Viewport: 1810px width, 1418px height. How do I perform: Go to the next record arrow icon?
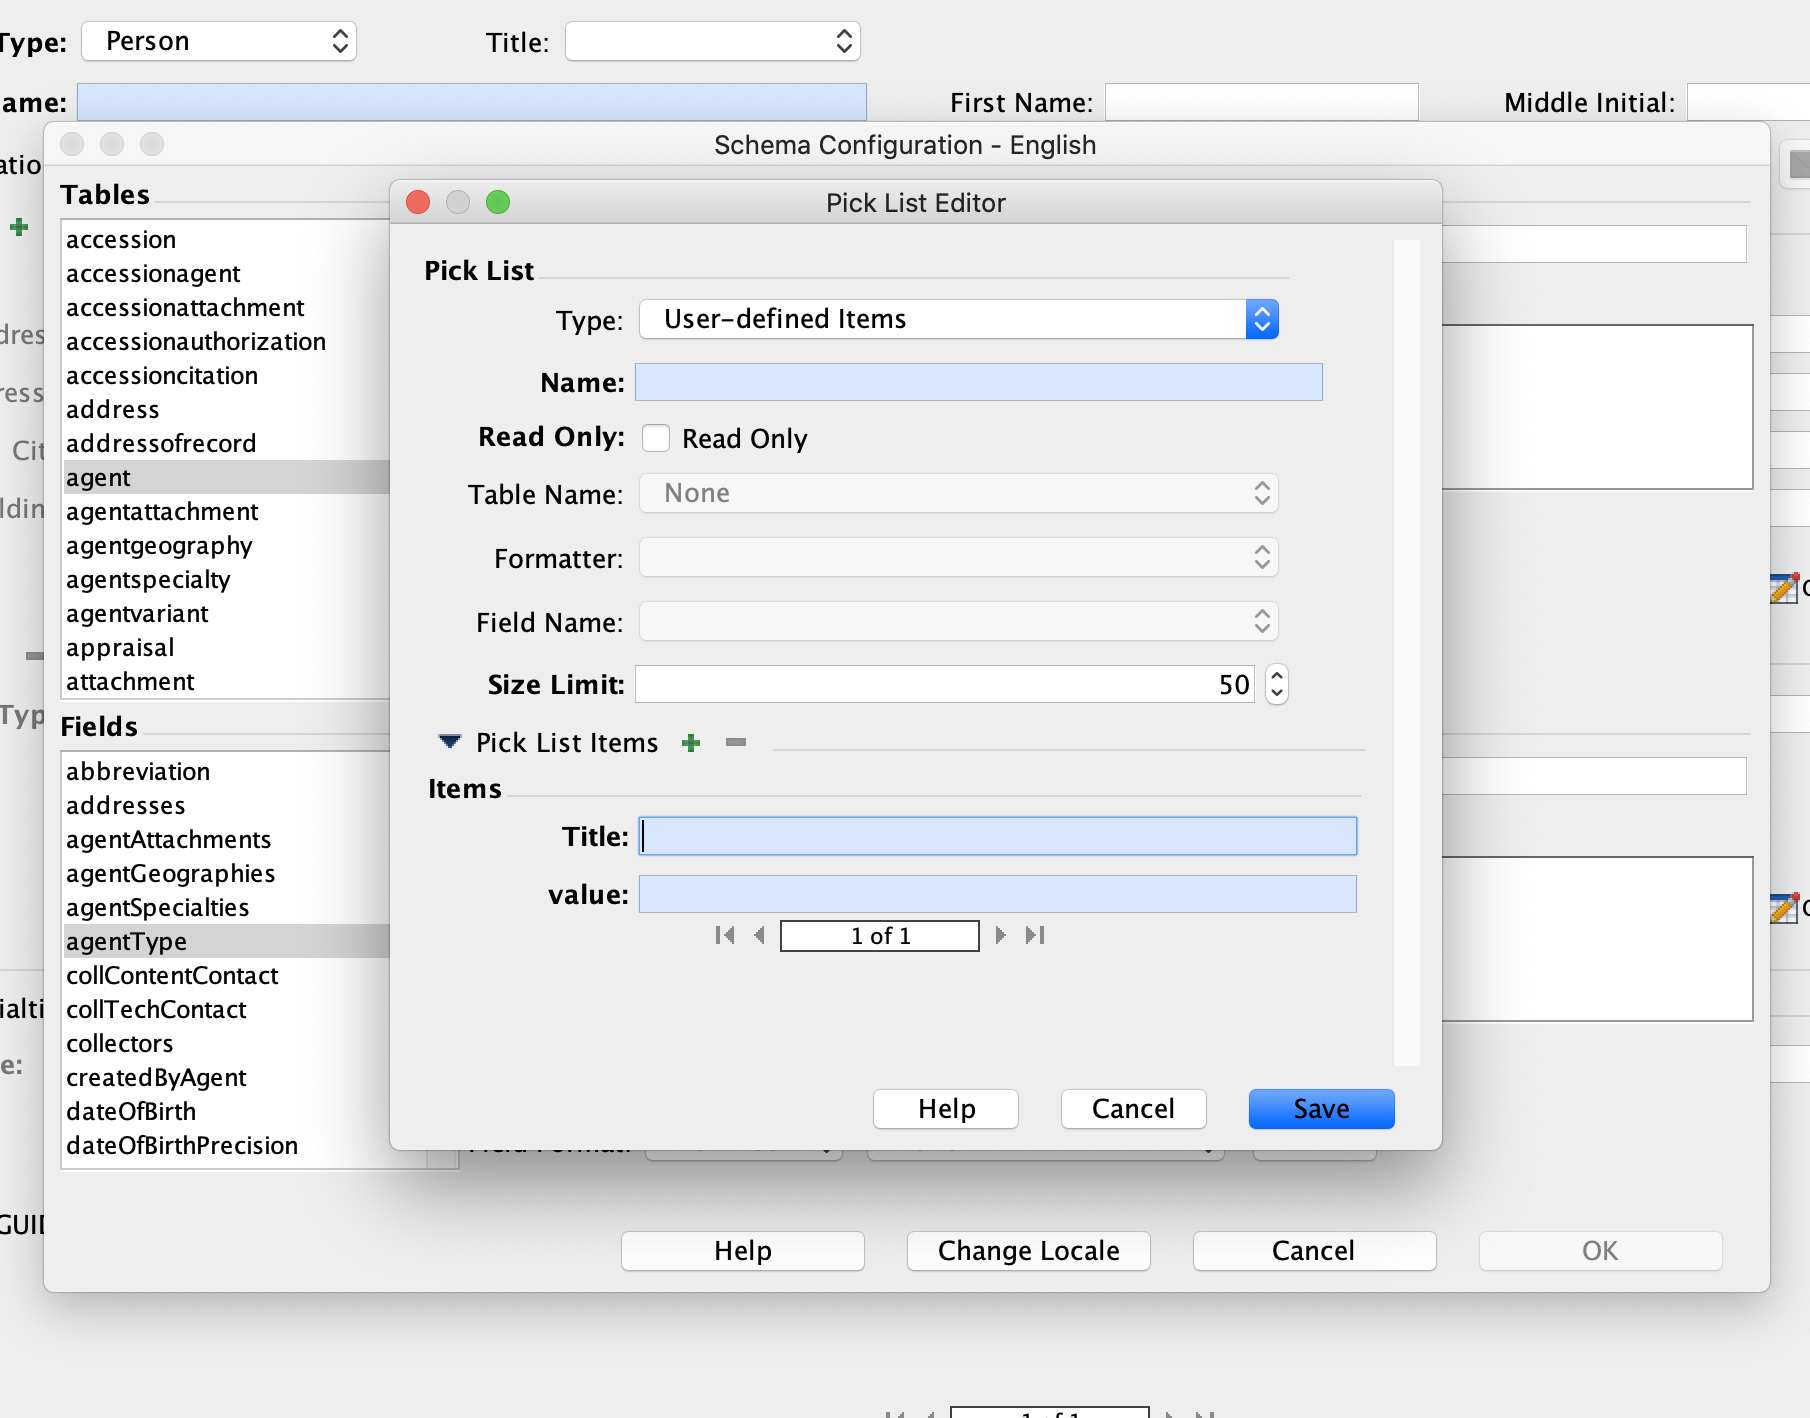click(x=1000, y=935)
